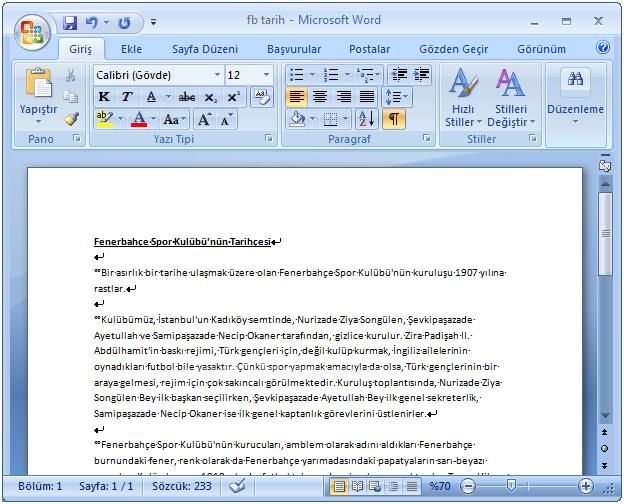Open the Office button menu
The image size is (624, 504).
(x=32, y=32)
